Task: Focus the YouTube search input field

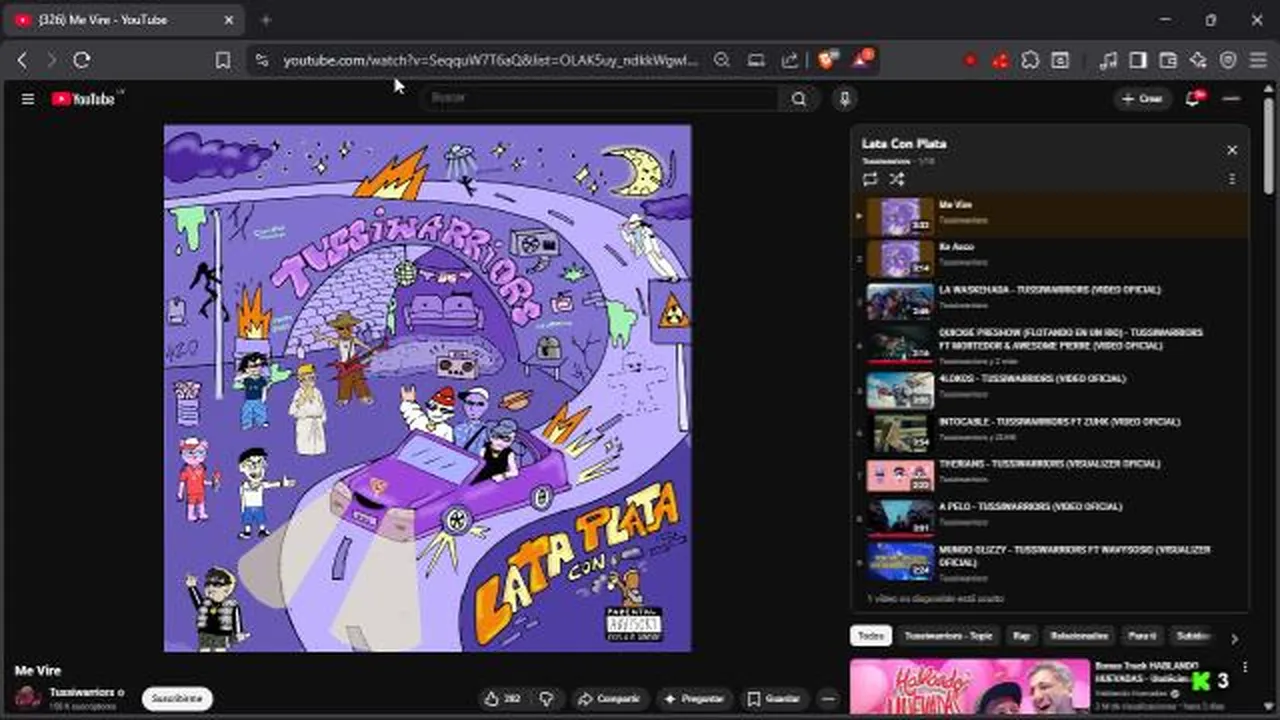Action: coord(600,98)
